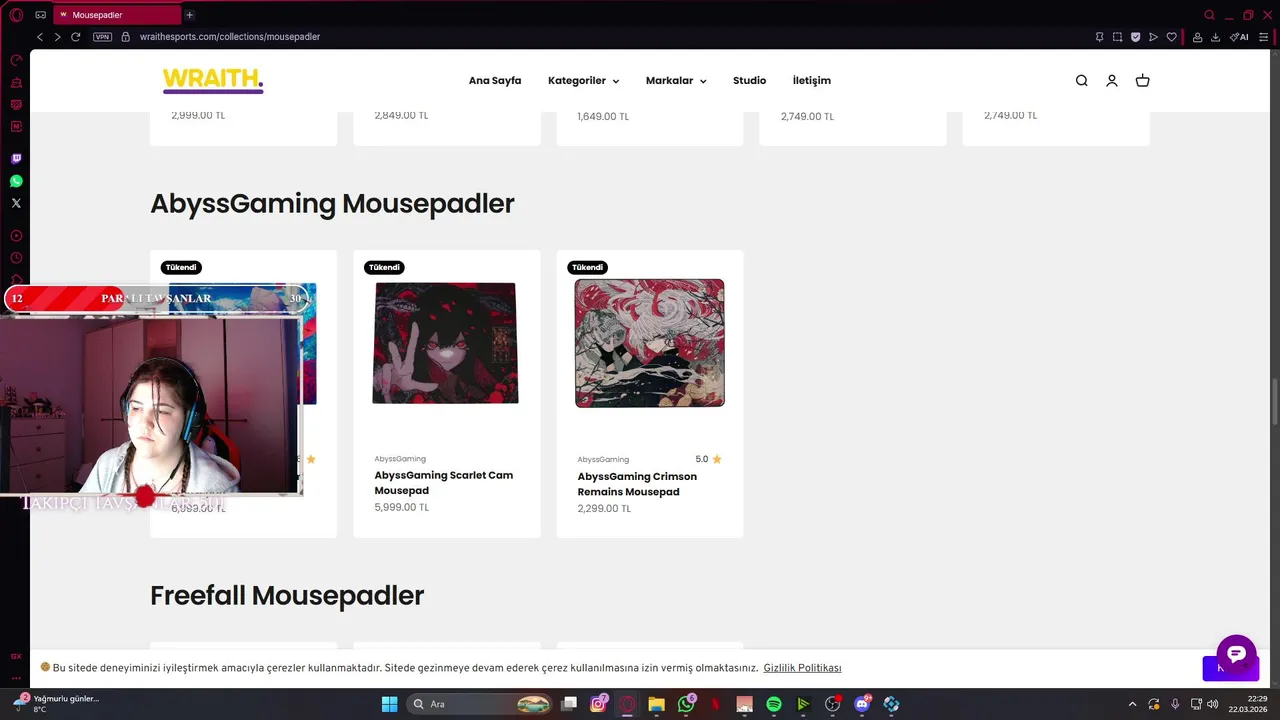Open the weather widget Yağmurlu günler

pyautogui.click(x=56, y=704)
